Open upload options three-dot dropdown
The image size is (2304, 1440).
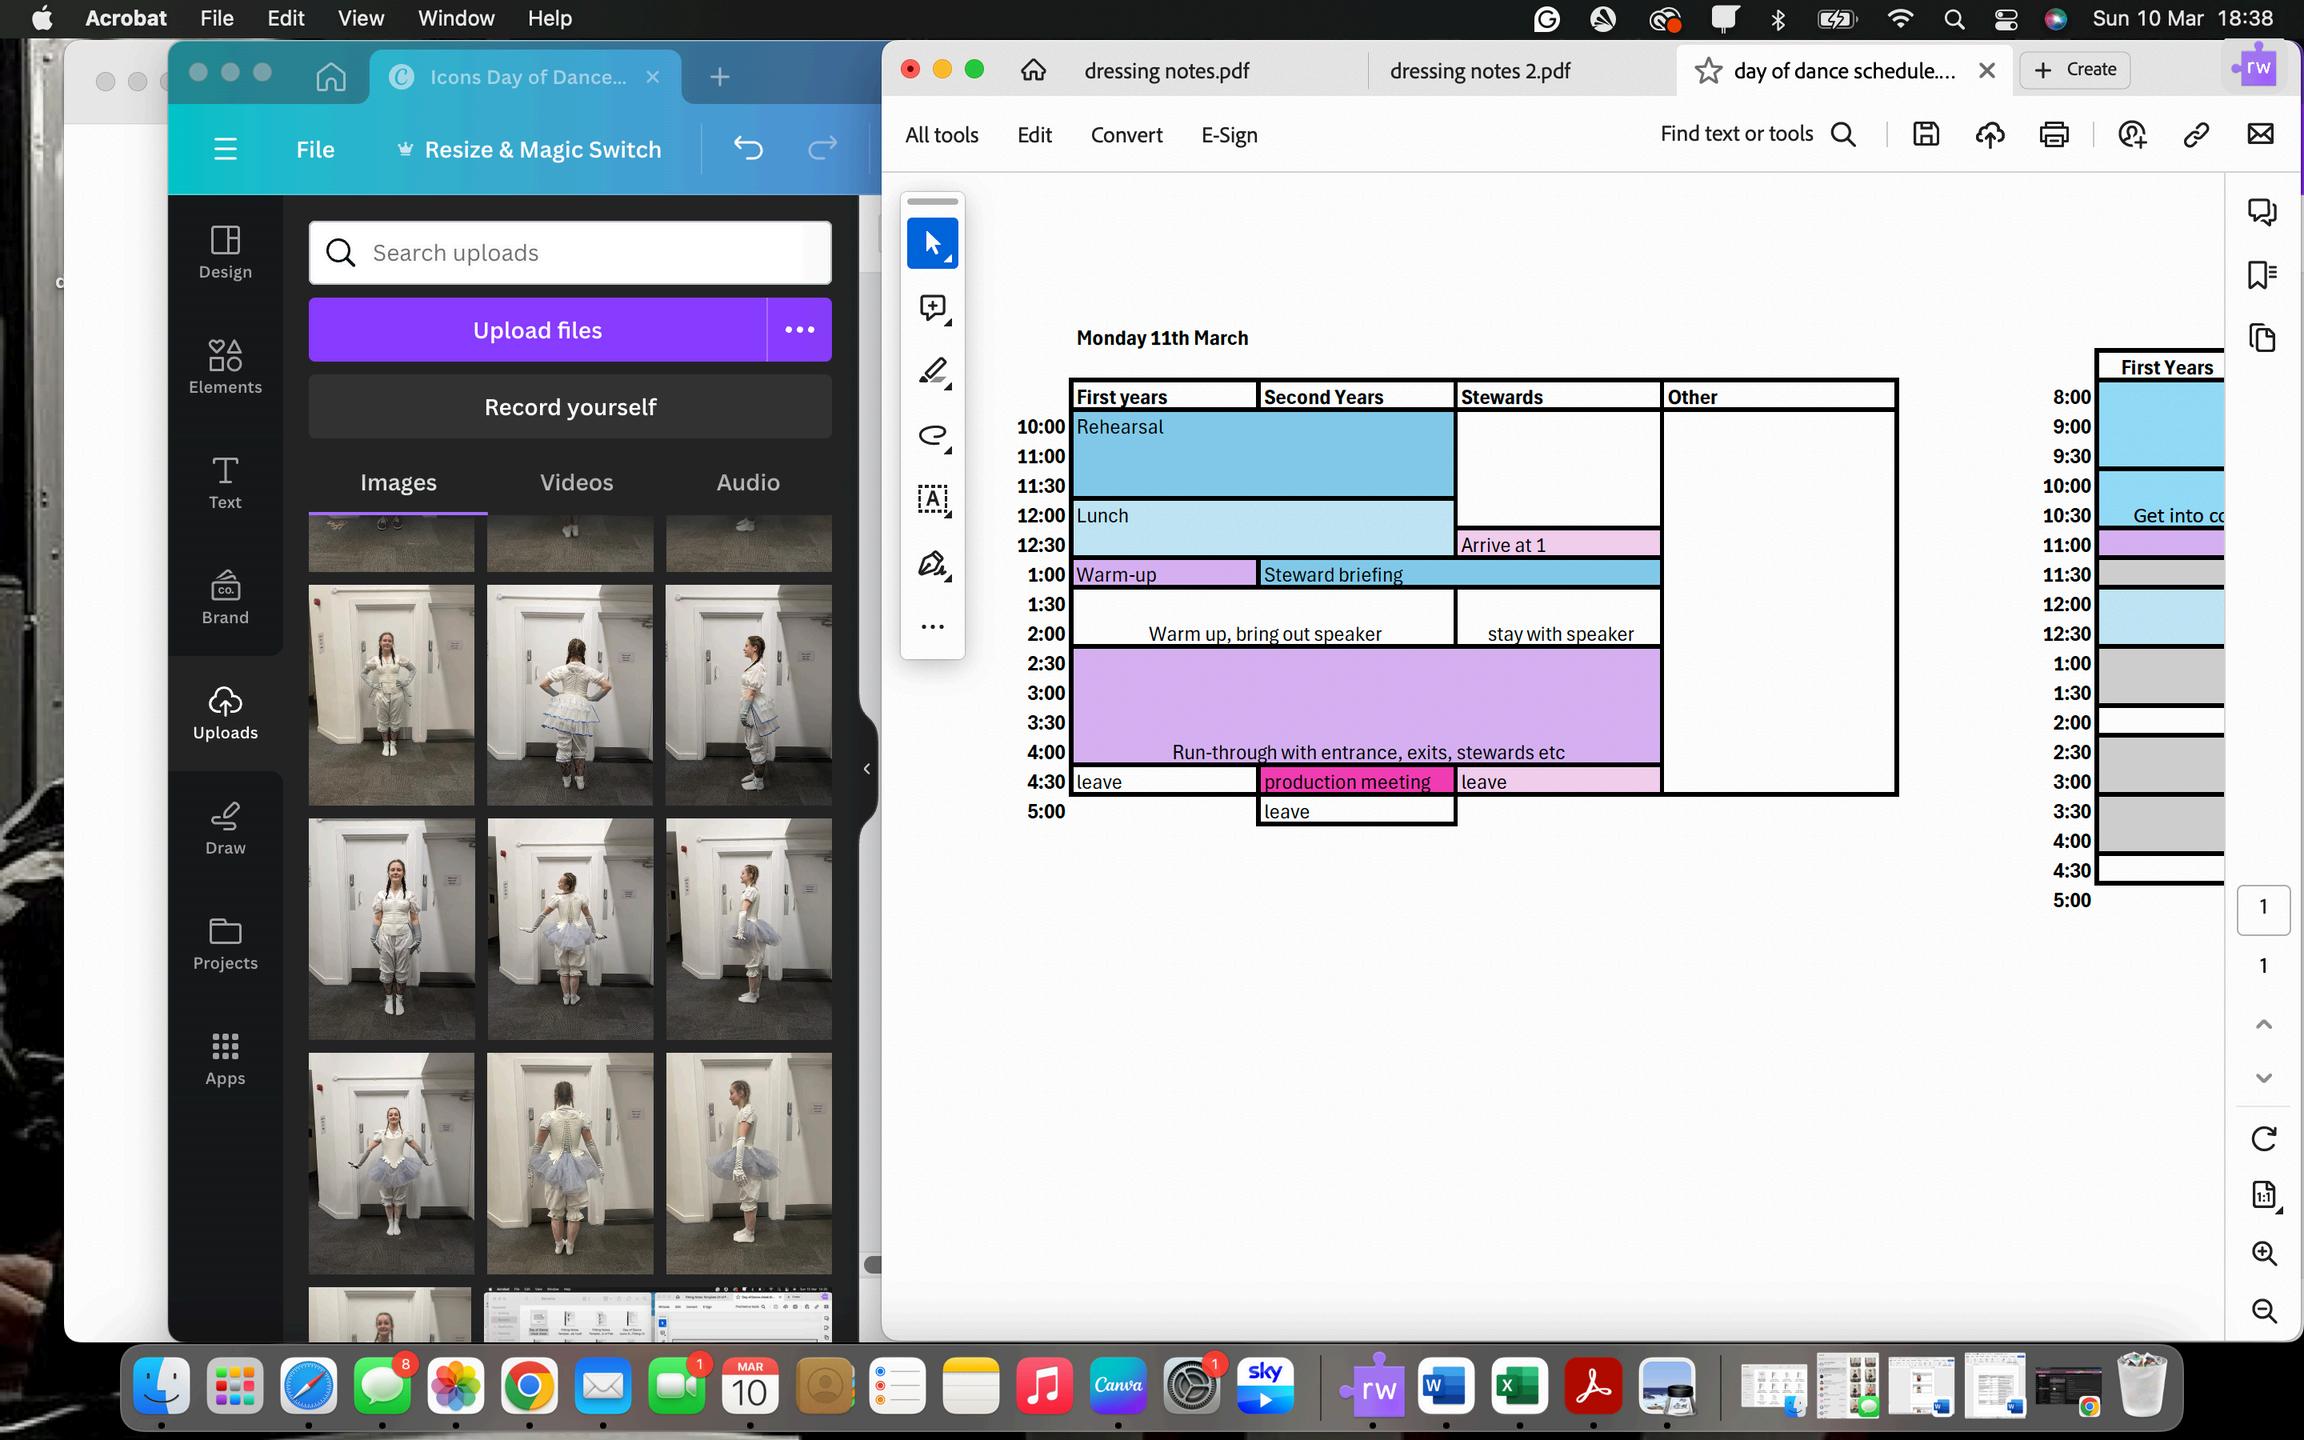799,330
